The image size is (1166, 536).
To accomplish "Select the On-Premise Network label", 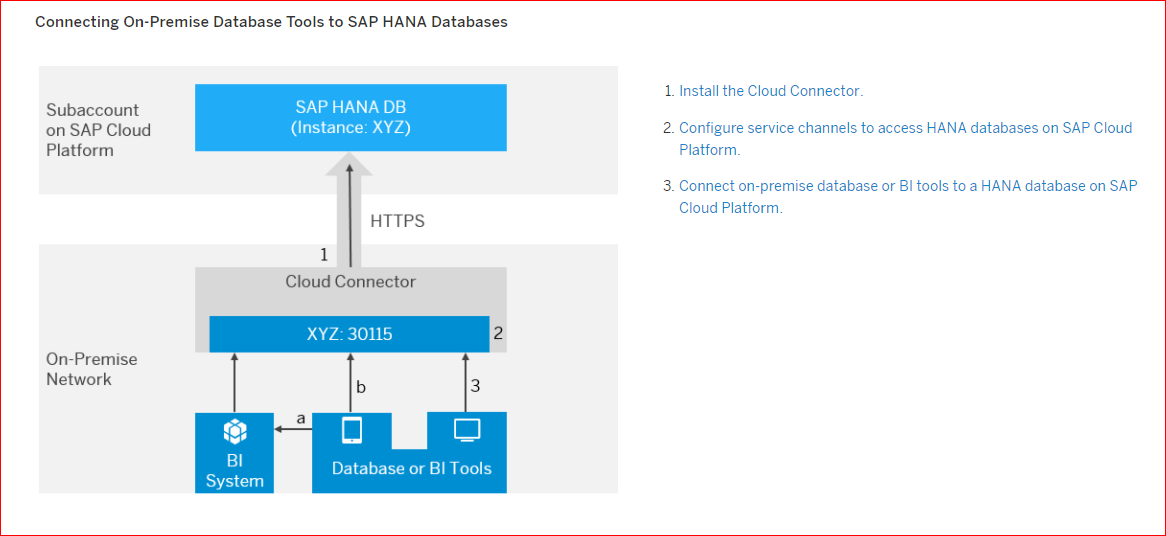I will coord(91,369).
